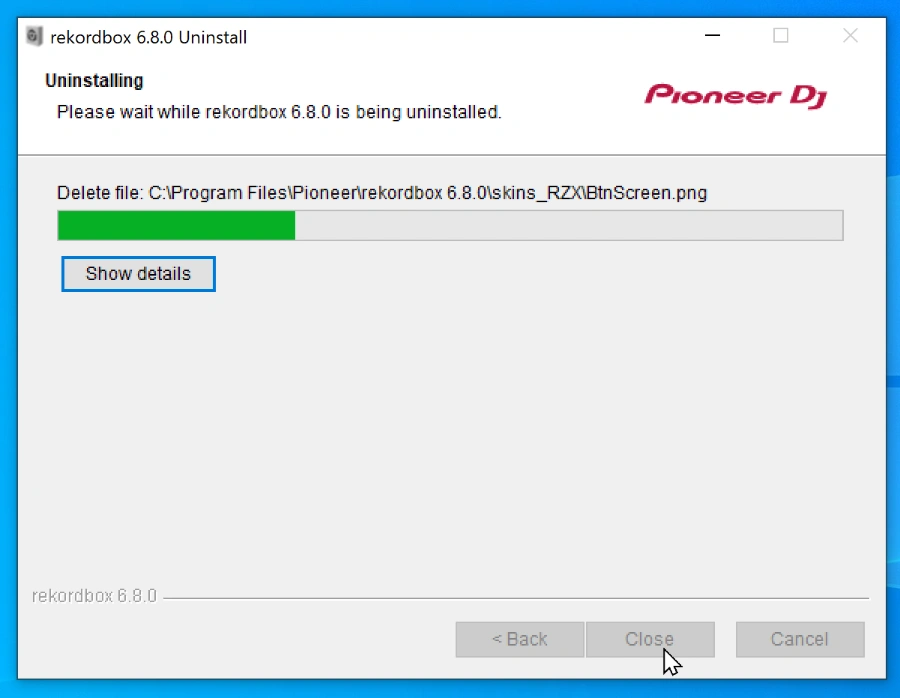Show details of the uninstall process
Screen dimensions: 900x698
click(138, 274)
